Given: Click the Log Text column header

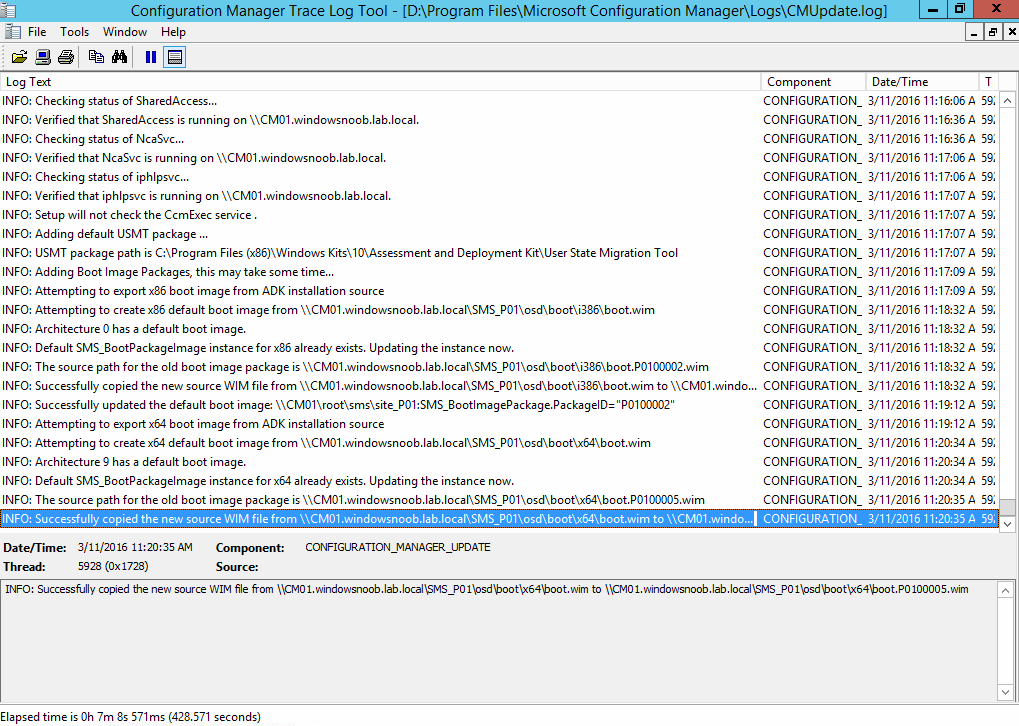Looking at the screenshot, I should pos(381,82).
